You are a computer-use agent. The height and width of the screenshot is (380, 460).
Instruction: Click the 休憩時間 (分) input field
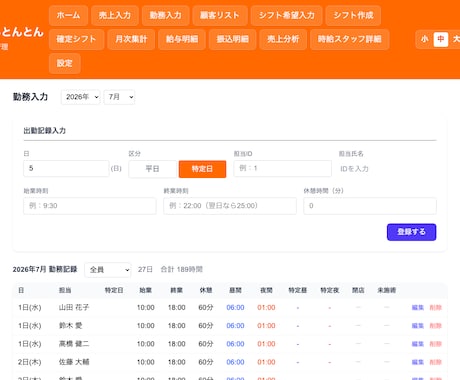click(370, 206)
